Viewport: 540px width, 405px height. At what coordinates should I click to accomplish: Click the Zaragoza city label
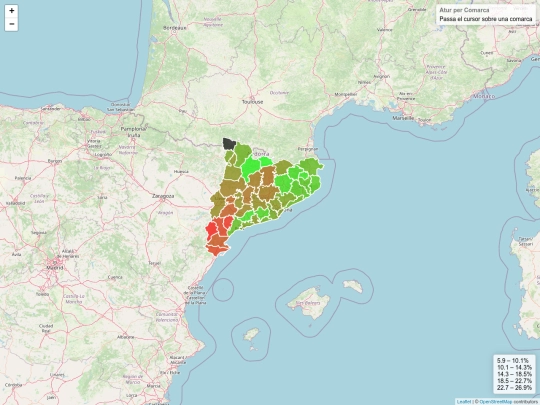163,196
